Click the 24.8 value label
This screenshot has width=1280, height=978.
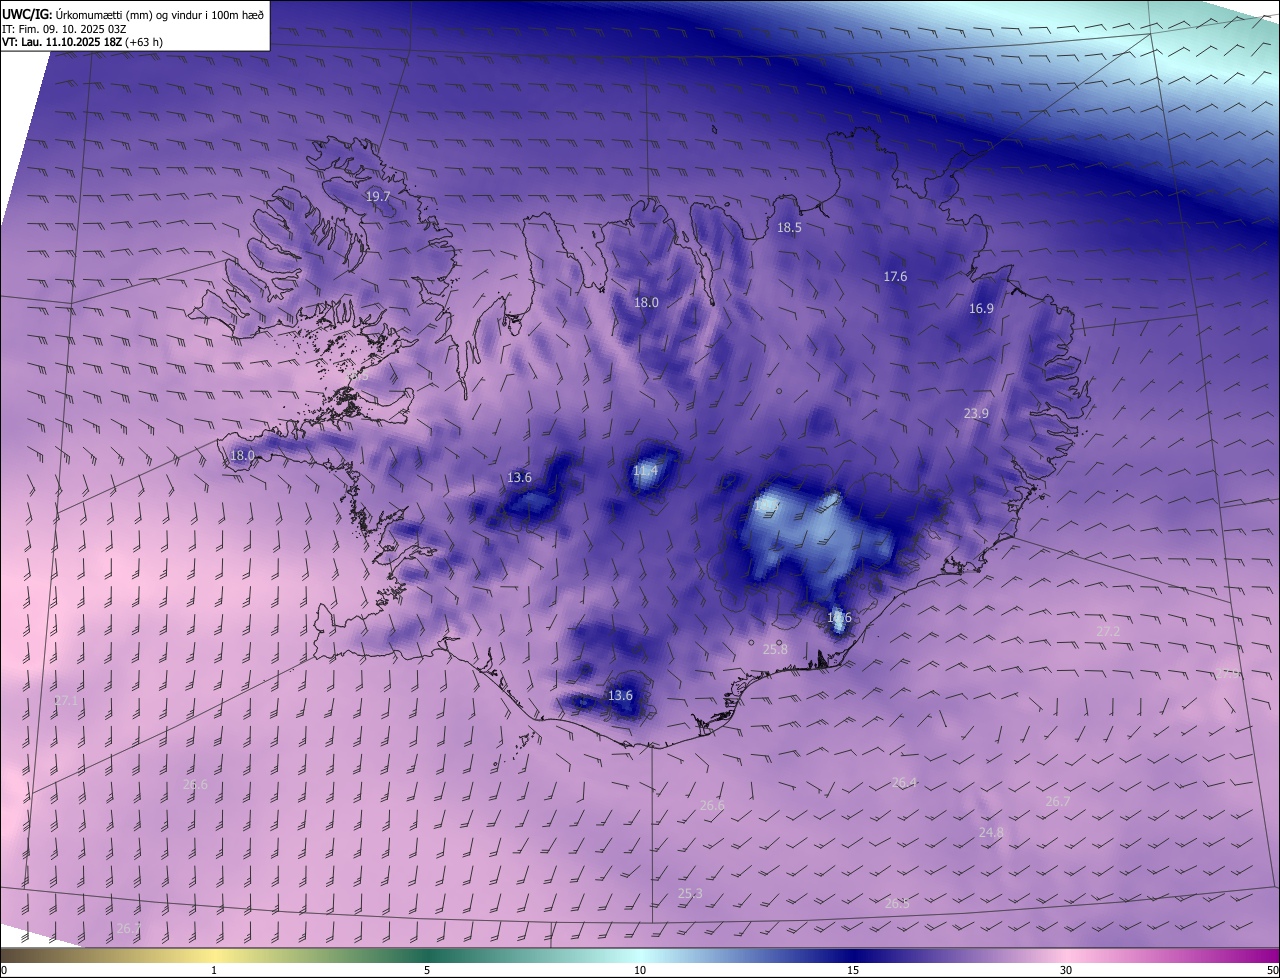point(991,832)
